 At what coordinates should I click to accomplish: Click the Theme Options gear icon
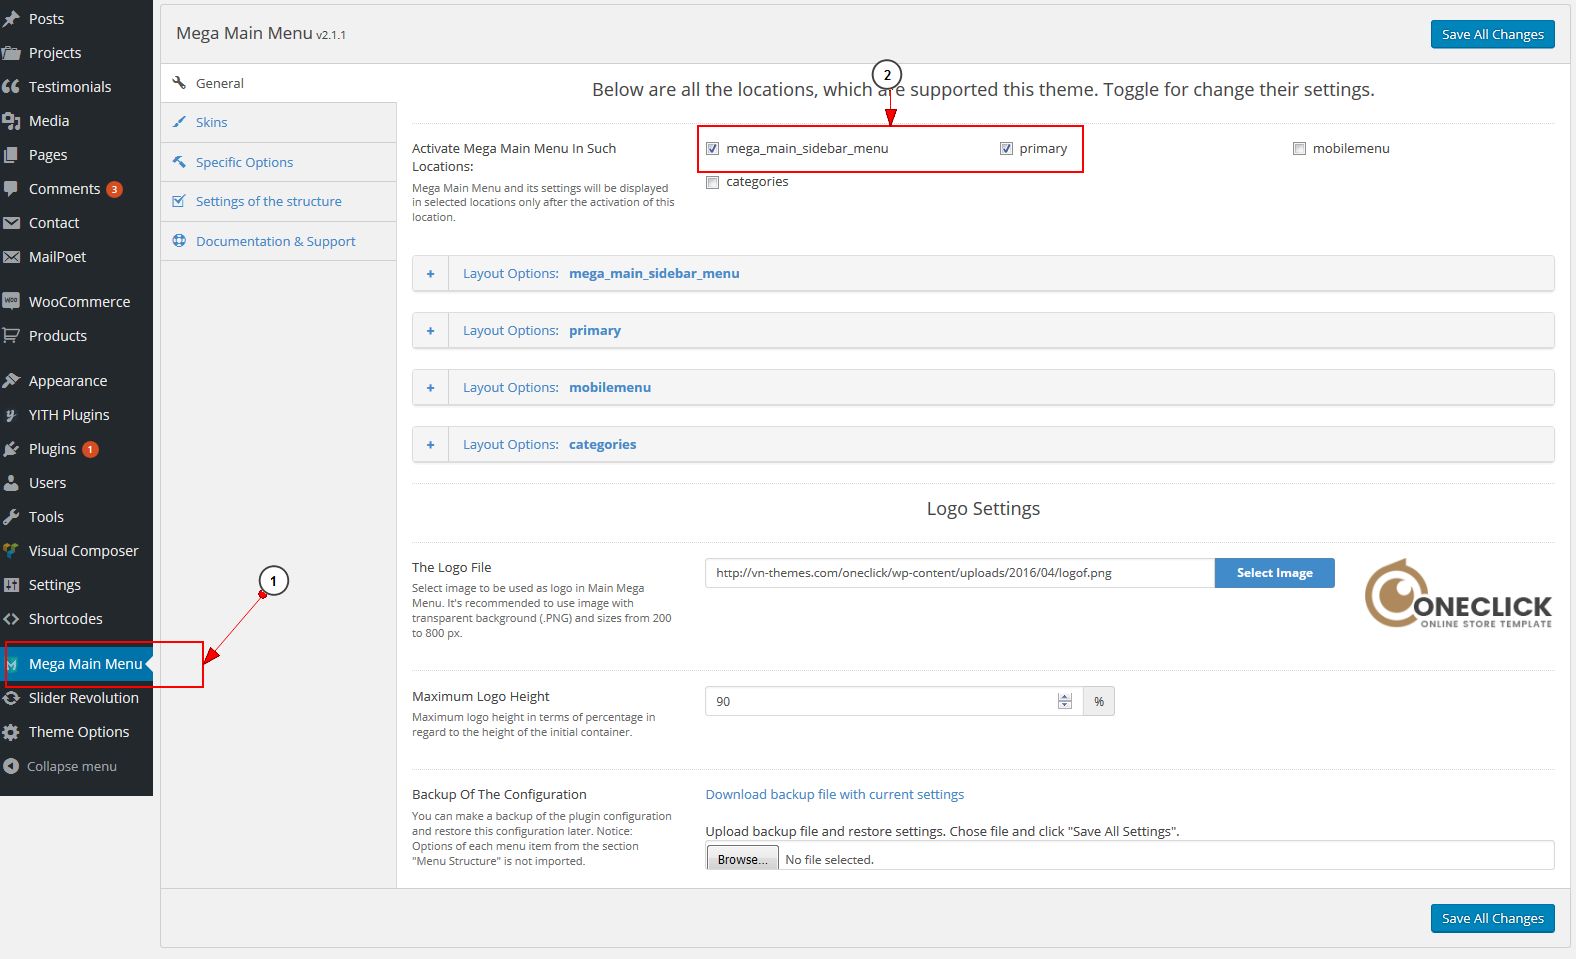pos(11,731)
